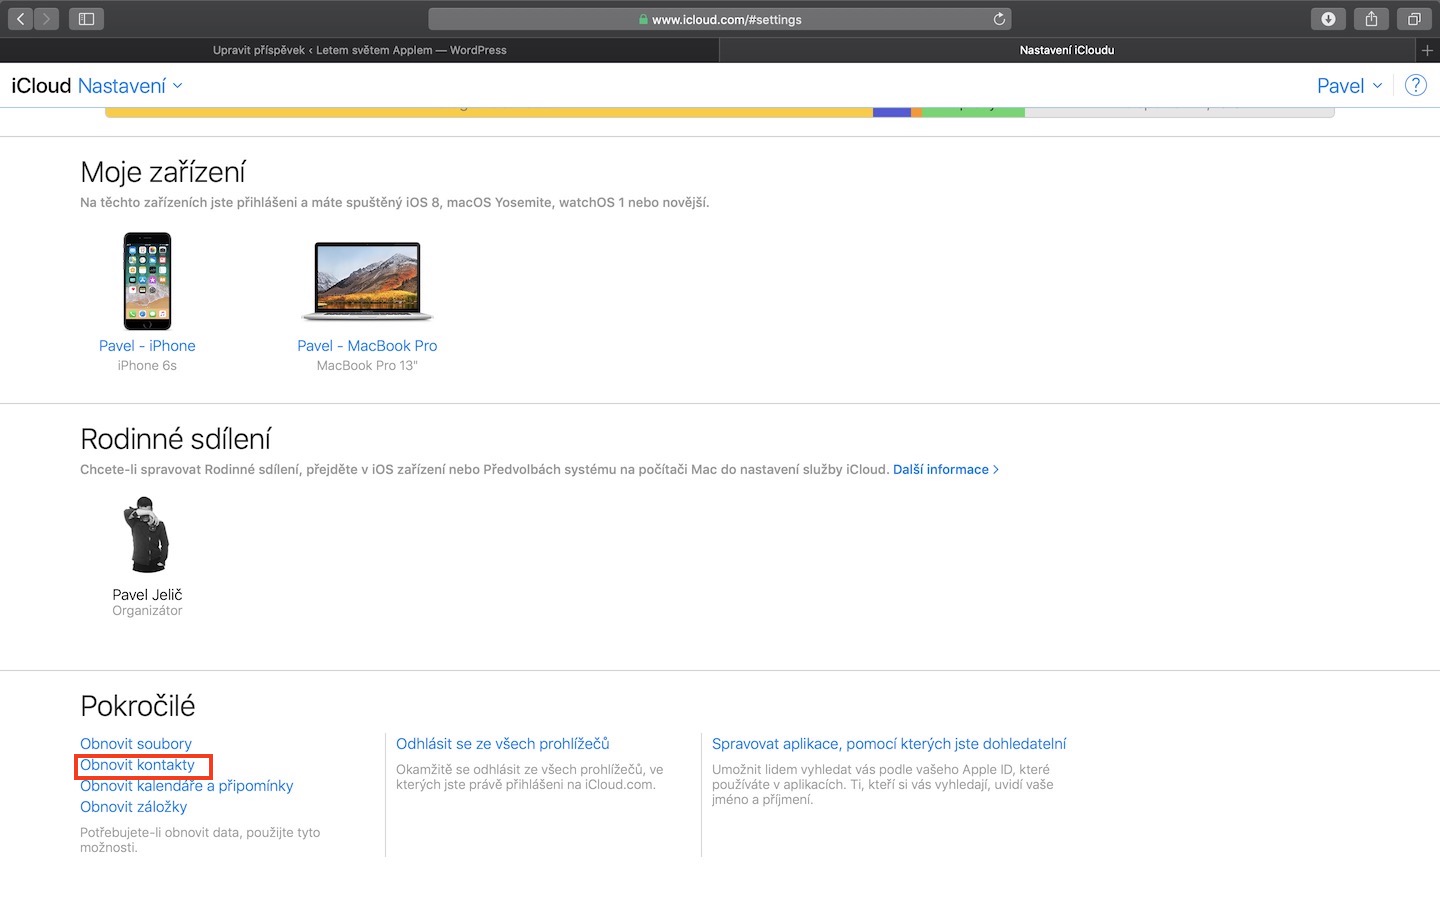Click the 'iPhone 6s' model label
Image resolution: width=1440 pixels, height=900 pixels.
click(147, 366)
